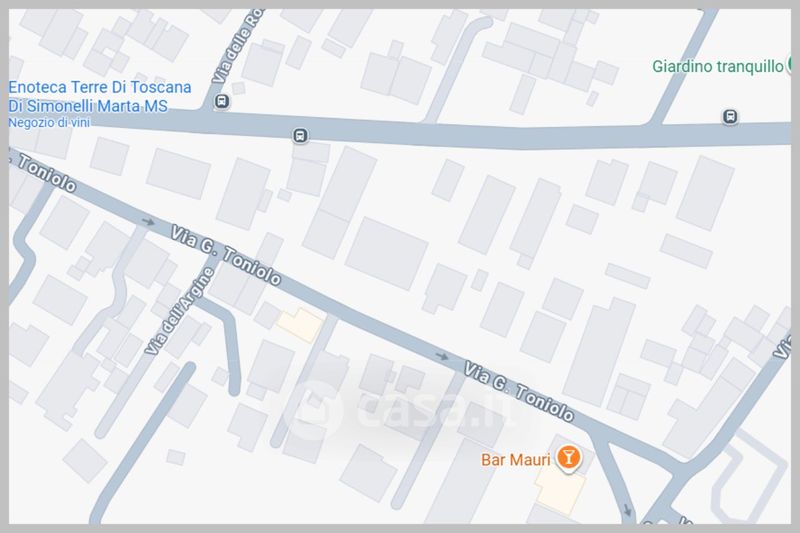The image size is (800, 533).
Task: Click the casa.it watermark logo
Action: [403, 410]
